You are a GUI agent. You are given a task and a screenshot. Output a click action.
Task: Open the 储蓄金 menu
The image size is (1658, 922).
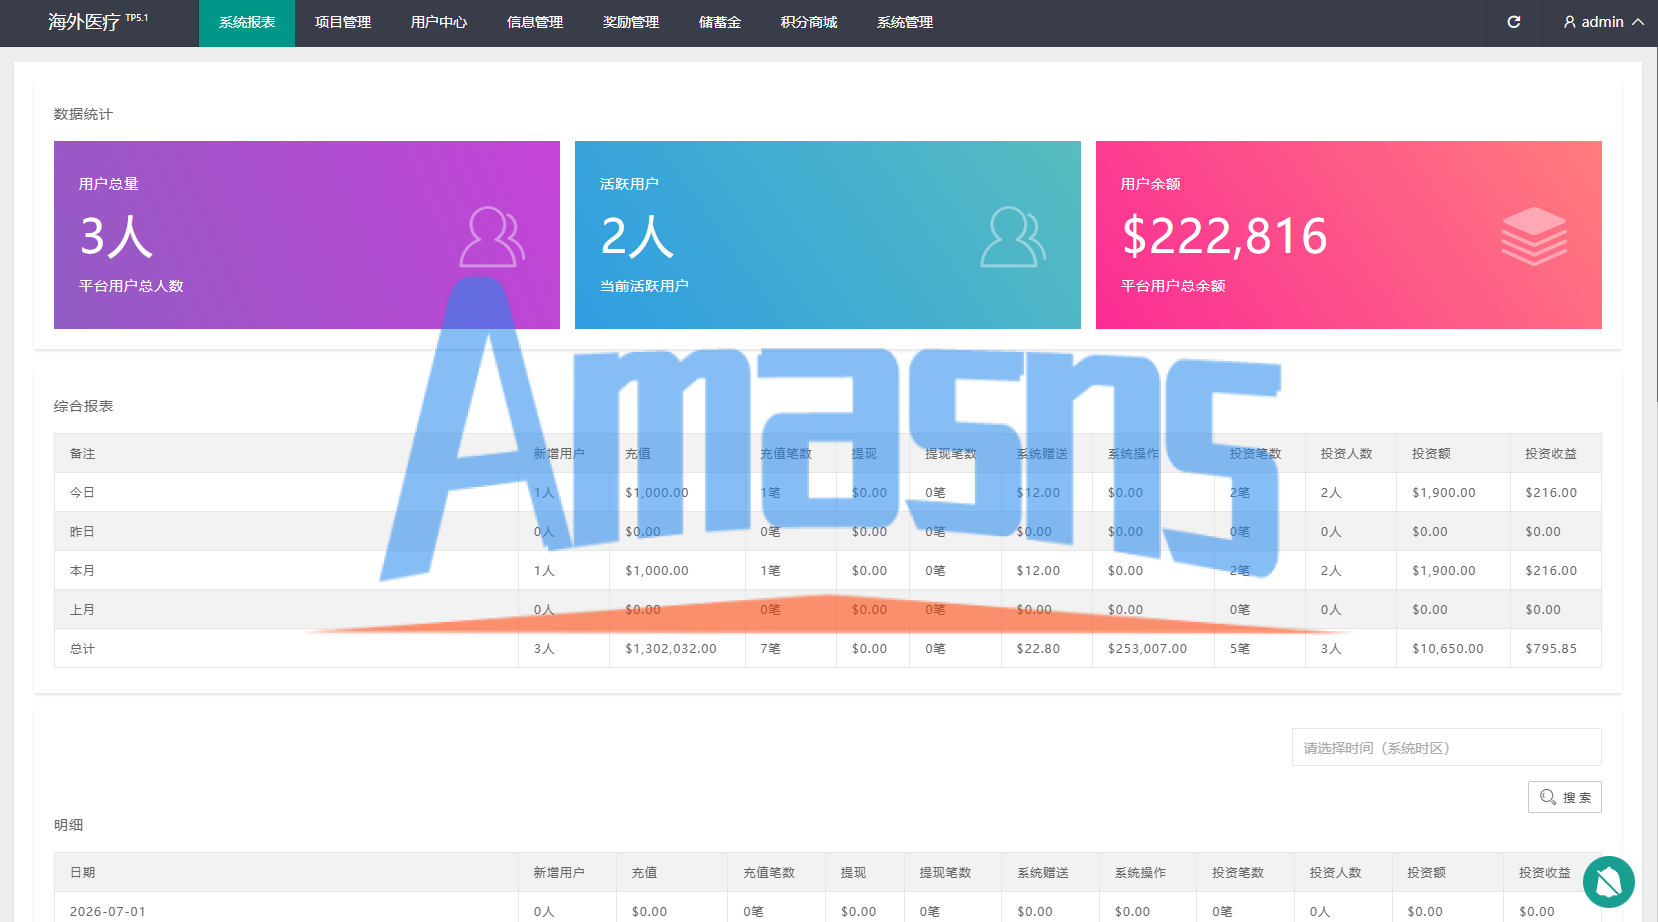click(x=720, y=23)
